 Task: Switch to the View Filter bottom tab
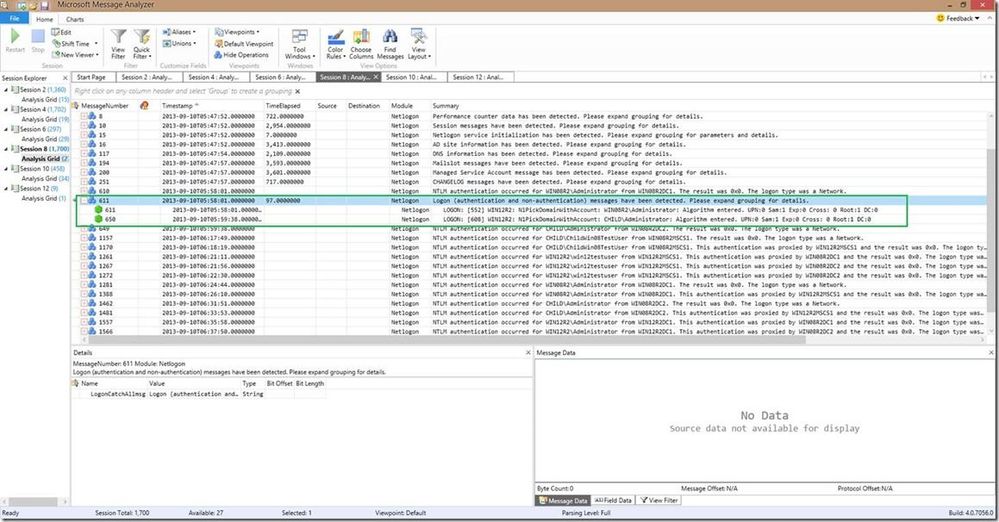point(659,500)
